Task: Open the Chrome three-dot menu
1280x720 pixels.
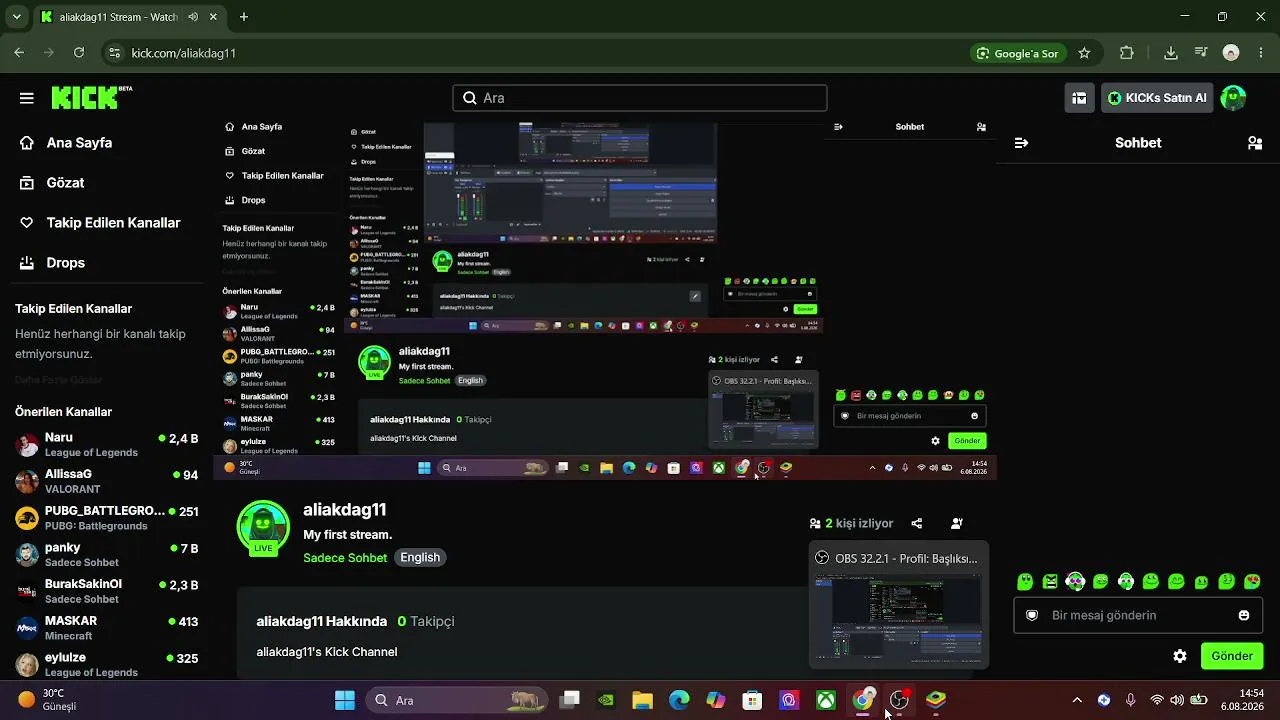Action: 1261,53
